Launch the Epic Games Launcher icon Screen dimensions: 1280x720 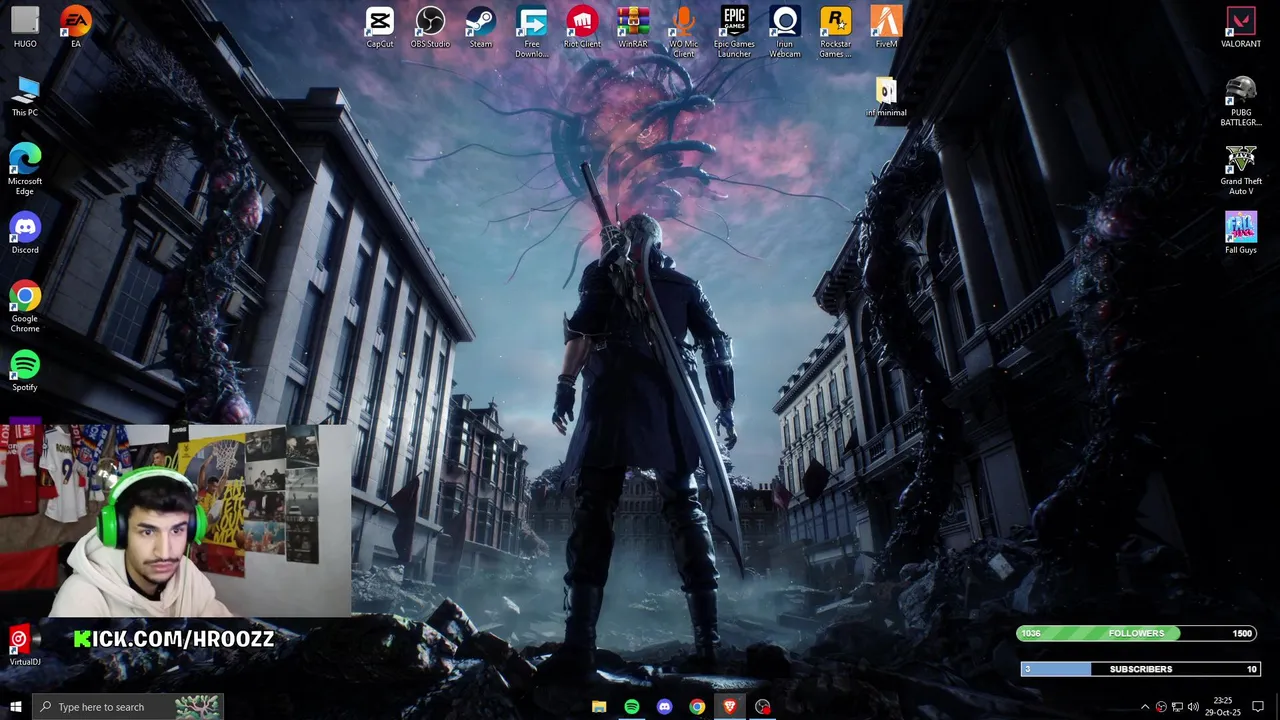click(734, 32)
